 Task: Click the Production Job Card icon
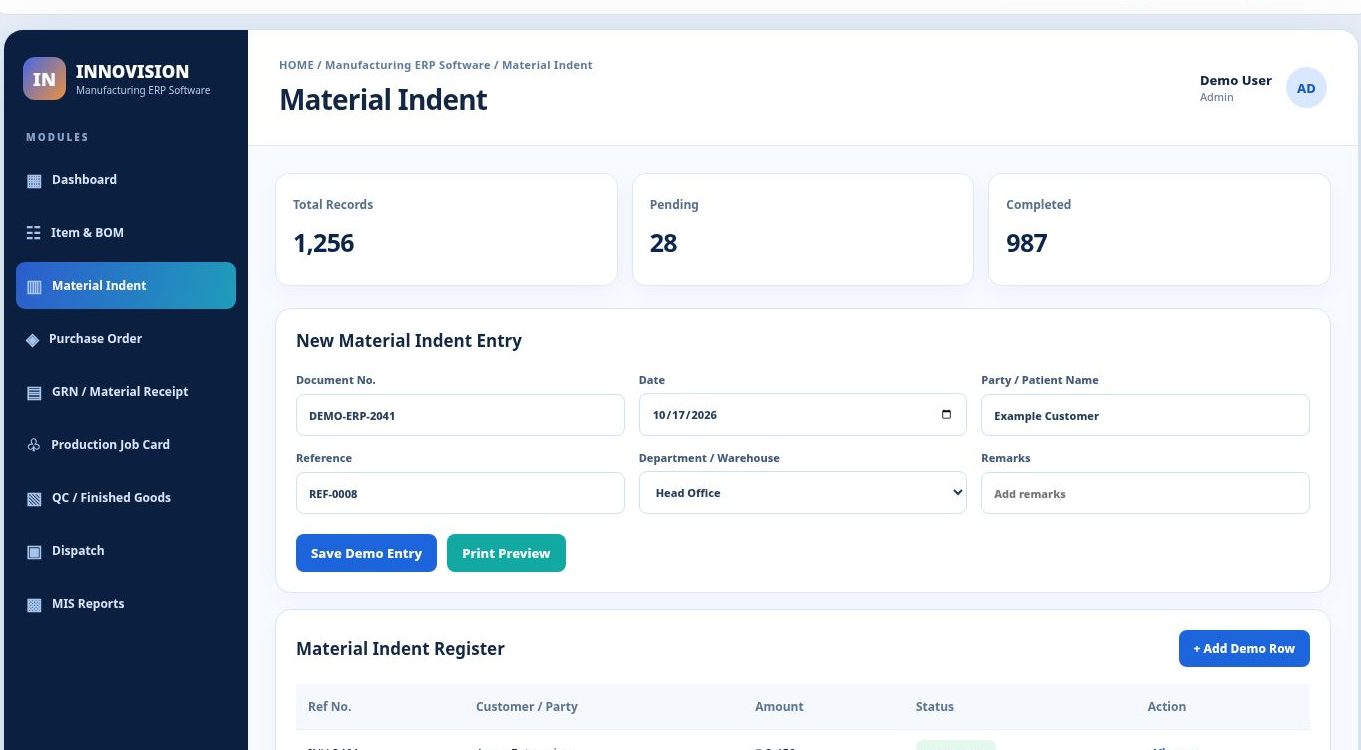click(x=34, y=445)
